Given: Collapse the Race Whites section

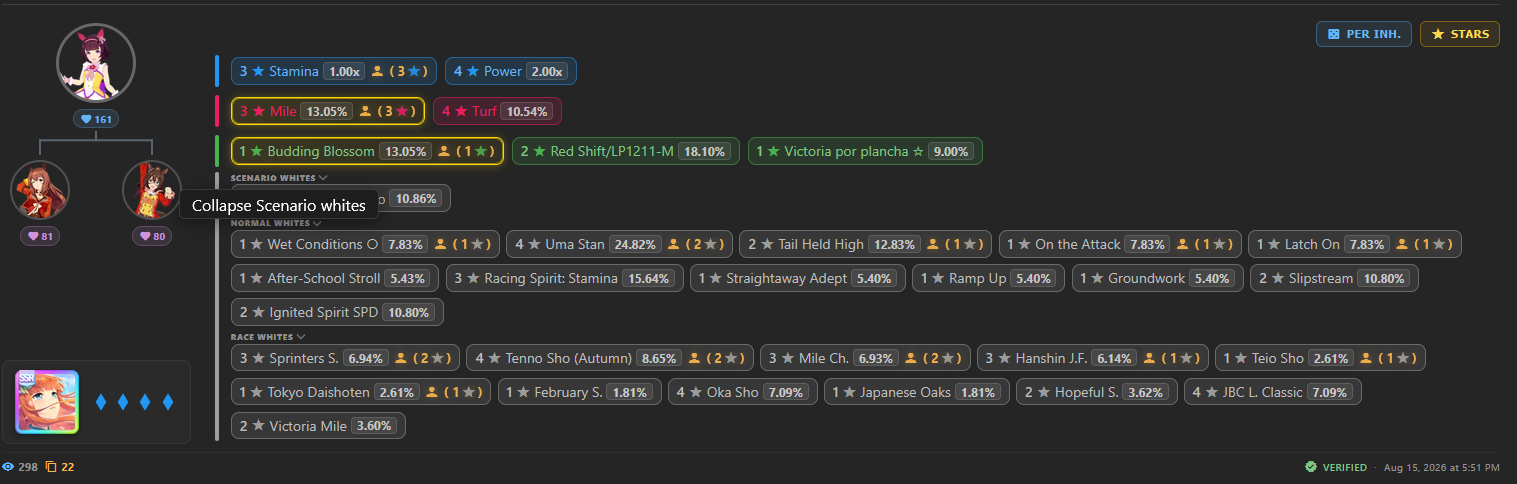Looking at the screenshot, I should pos(268,337).
